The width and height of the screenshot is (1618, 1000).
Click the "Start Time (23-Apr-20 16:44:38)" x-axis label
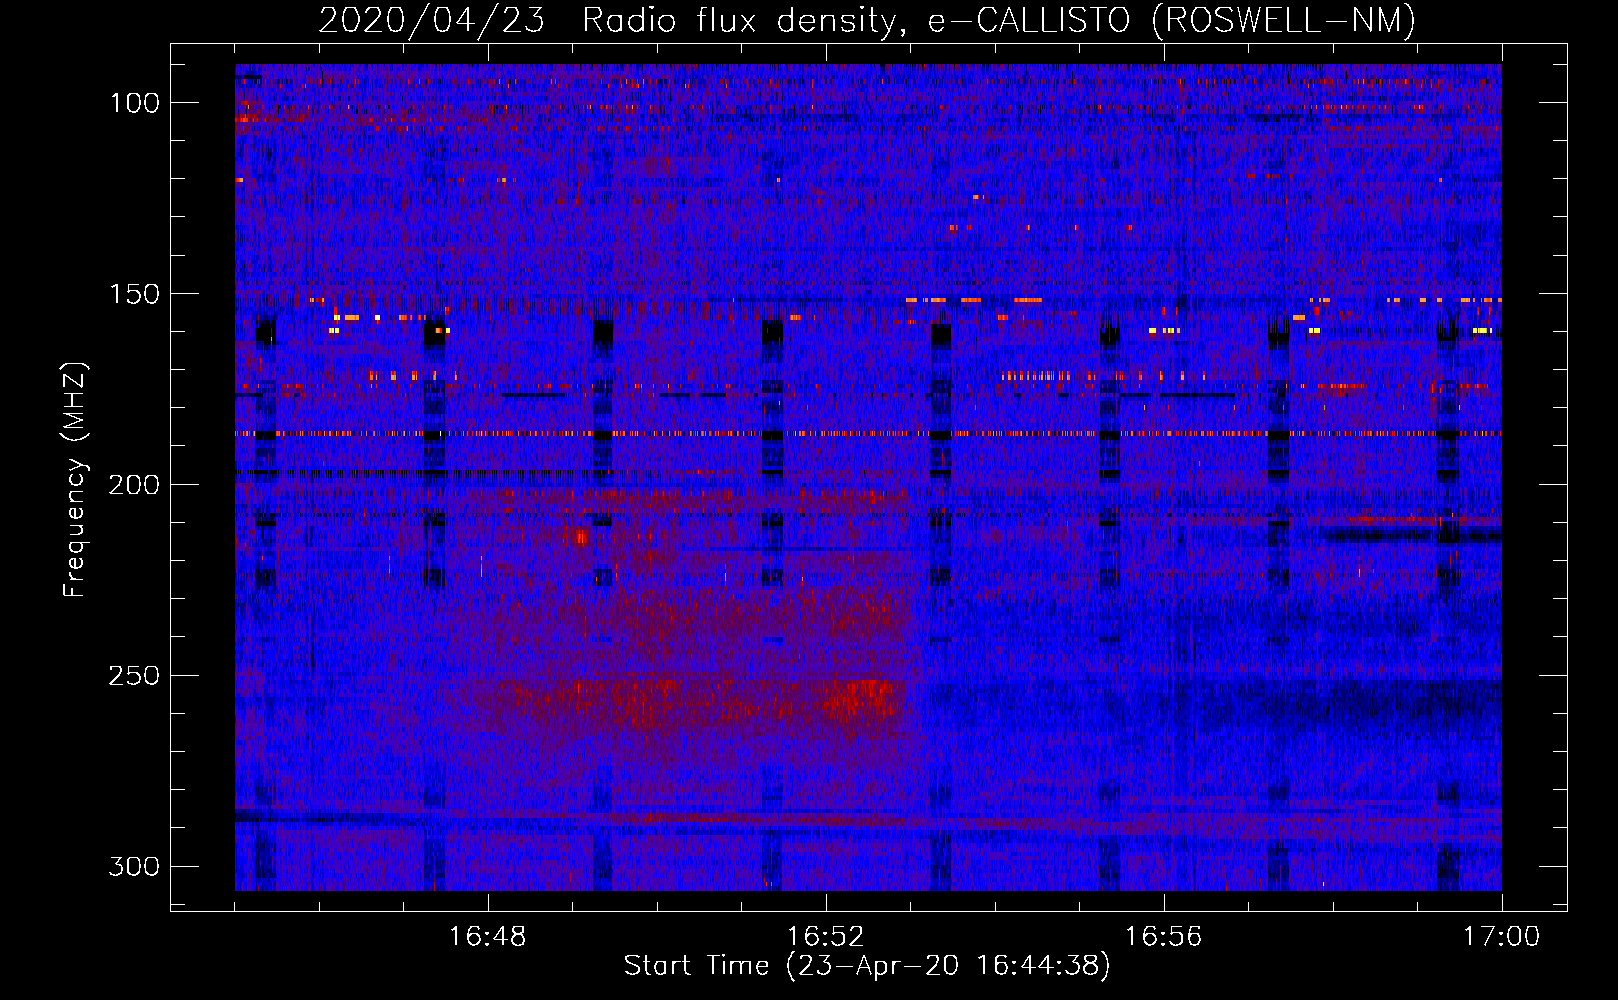867,966
